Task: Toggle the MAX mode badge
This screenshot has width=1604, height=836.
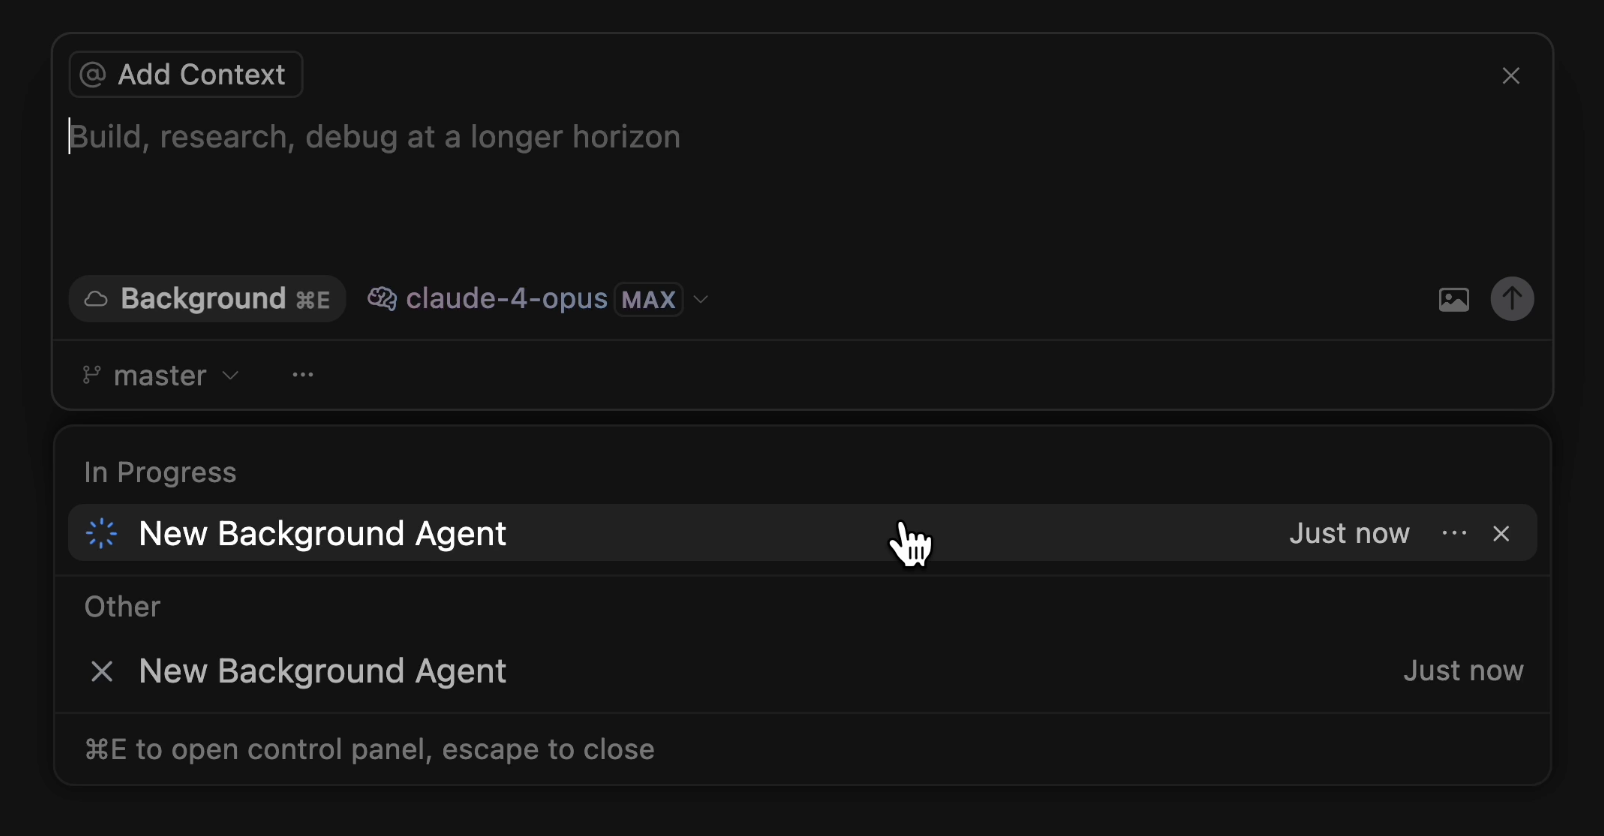Action: (649, 299)
